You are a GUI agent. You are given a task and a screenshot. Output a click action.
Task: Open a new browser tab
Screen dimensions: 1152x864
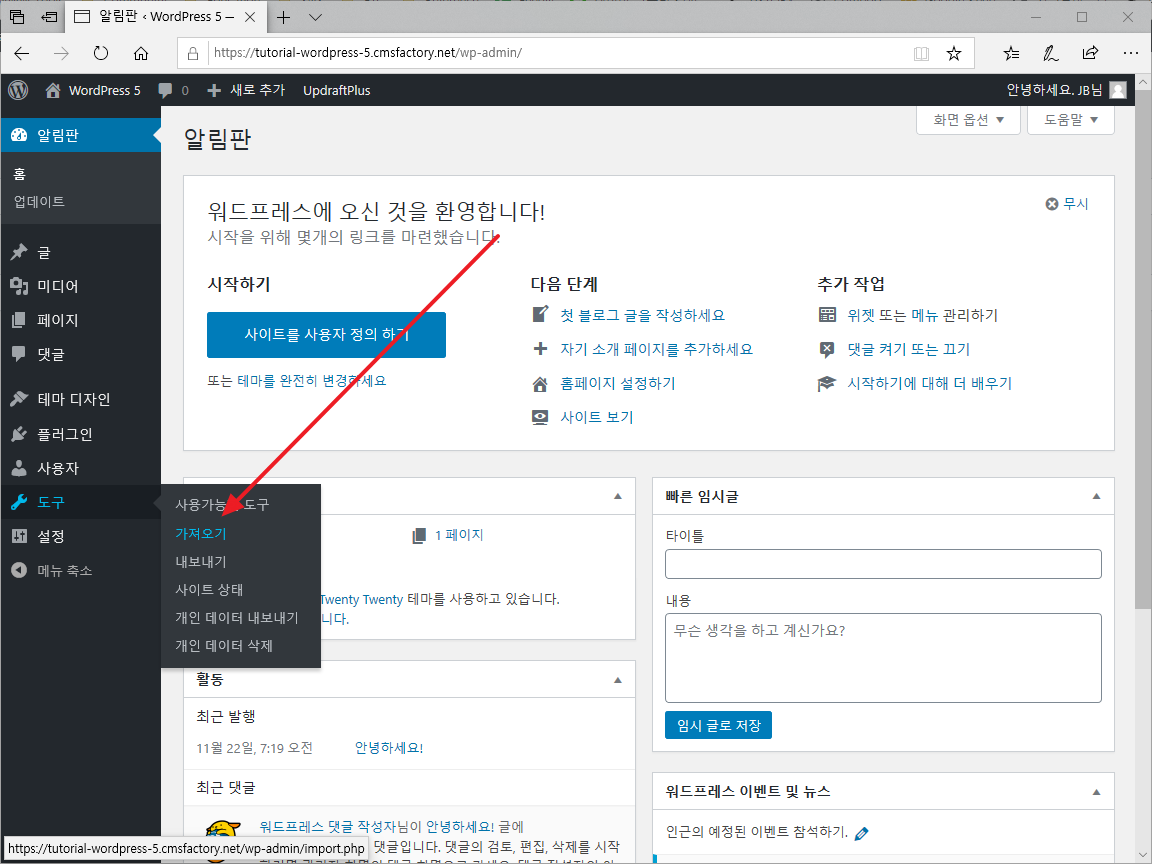pyautogui.click(x=284, y=17)
